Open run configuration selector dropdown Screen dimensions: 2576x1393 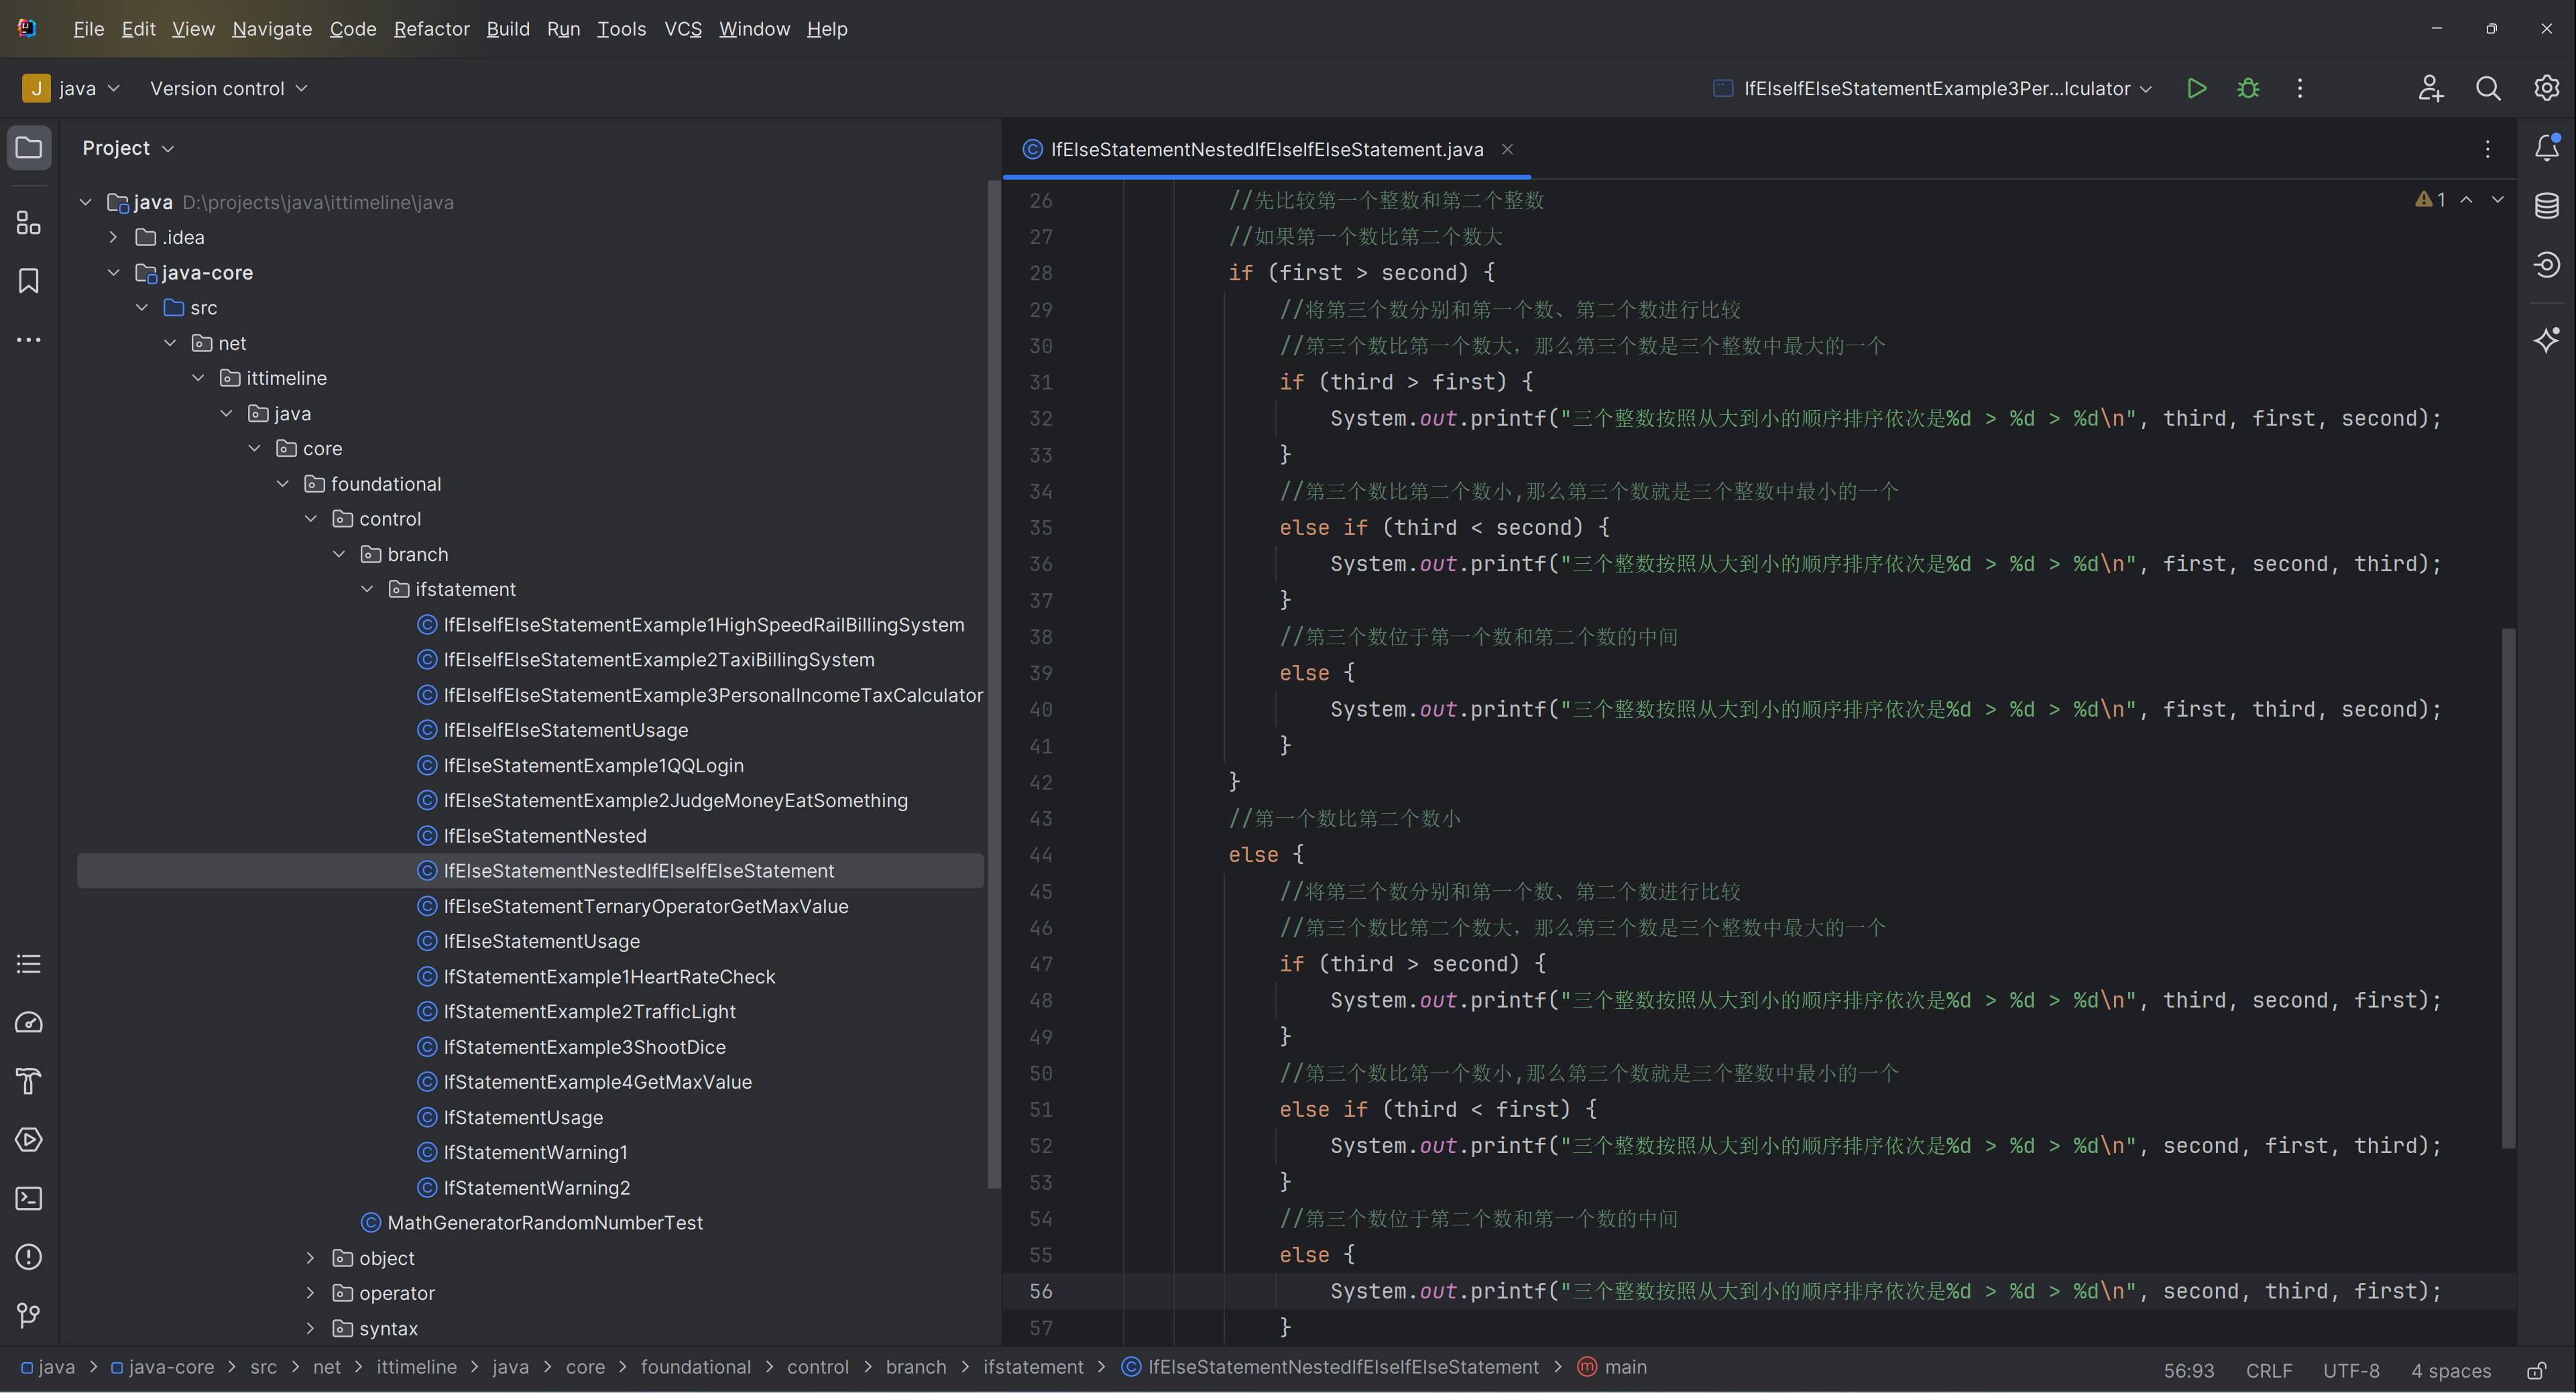(x=1933, y=88)
